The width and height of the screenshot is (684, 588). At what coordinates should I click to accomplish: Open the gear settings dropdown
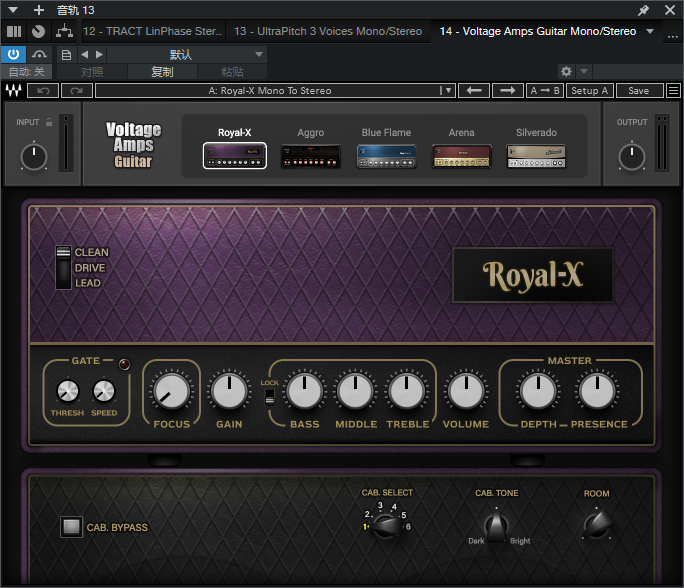pyautogui.click(x=574, y=72)
